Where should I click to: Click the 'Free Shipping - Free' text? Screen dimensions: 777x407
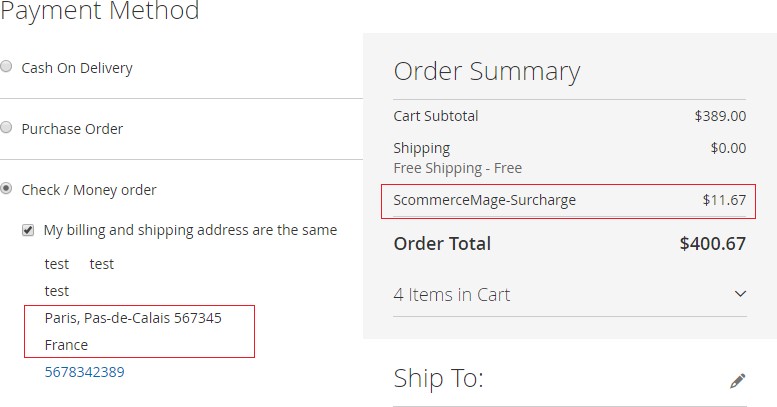point(458,168)
